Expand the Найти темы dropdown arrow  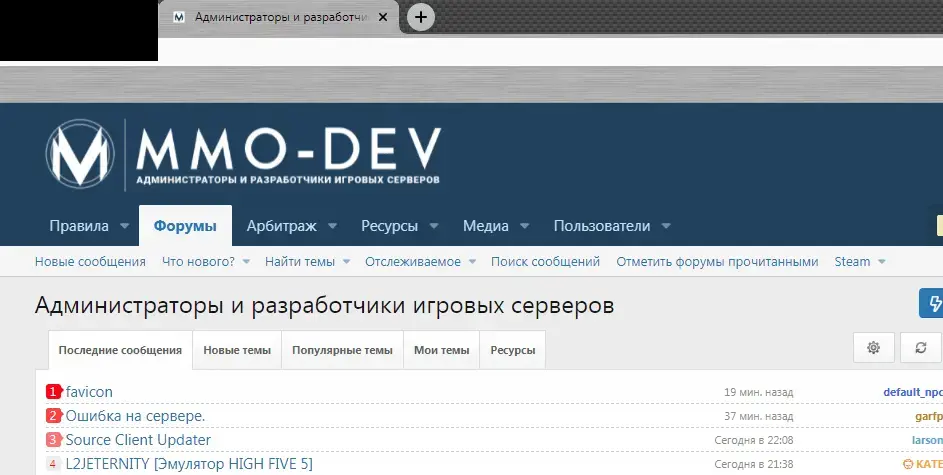(x=346, y=262)
